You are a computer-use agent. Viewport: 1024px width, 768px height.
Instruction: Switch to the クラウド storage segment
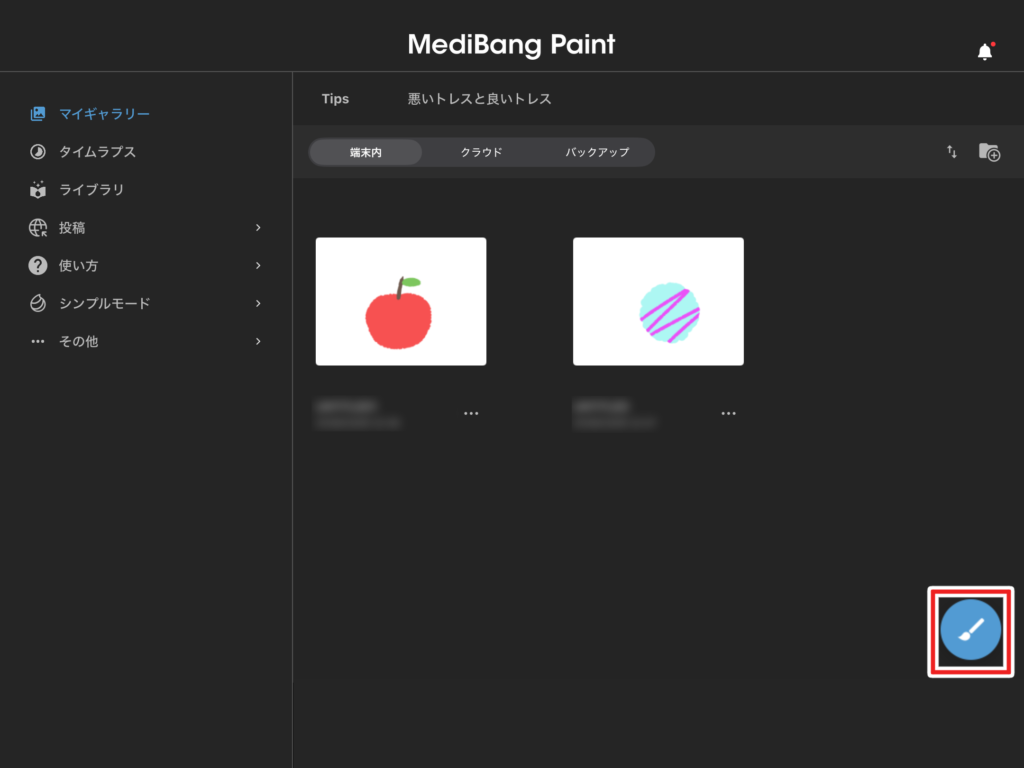pyautogui.click(x=481, y=152)
